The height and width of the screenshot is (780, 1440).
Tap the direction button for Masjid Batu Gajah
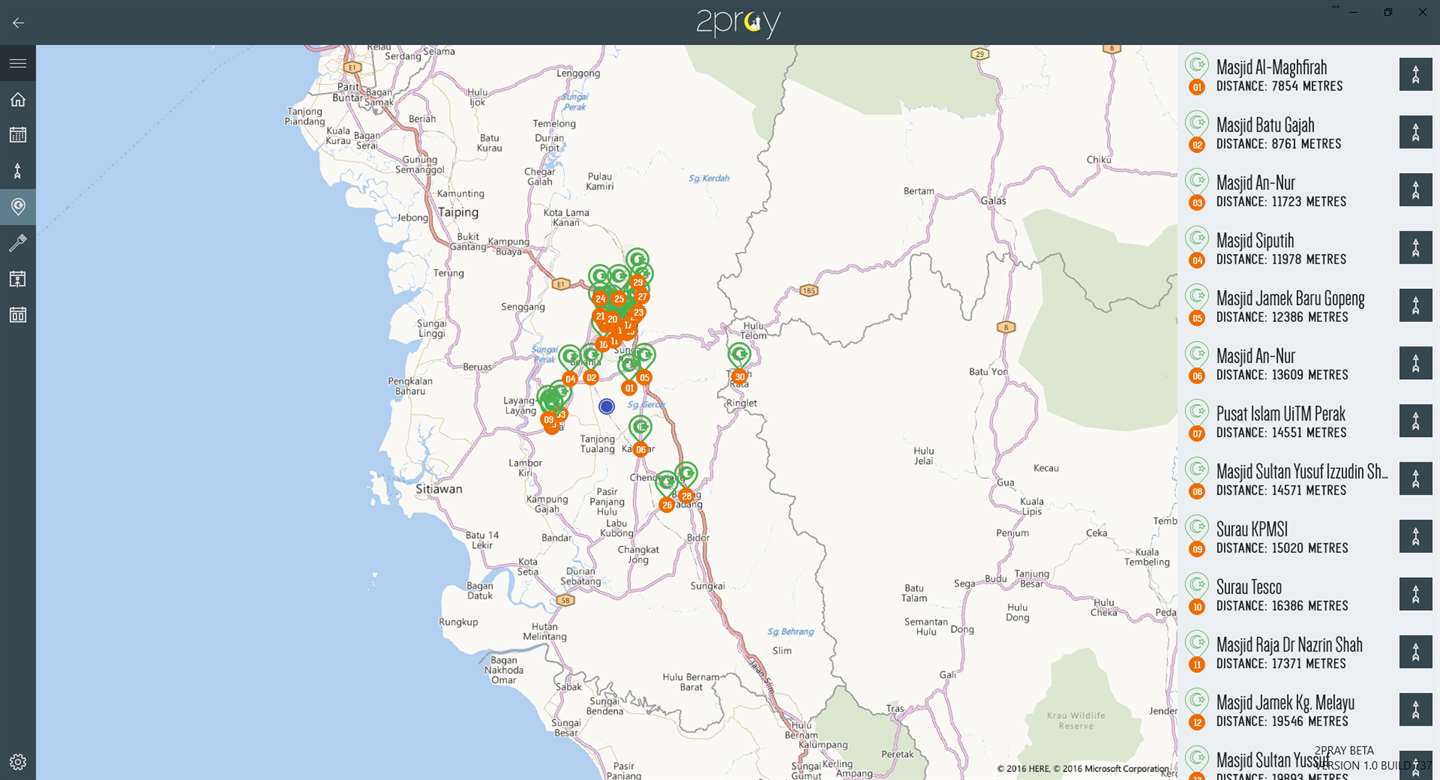pyautogui.click(x=1415, y=133)
